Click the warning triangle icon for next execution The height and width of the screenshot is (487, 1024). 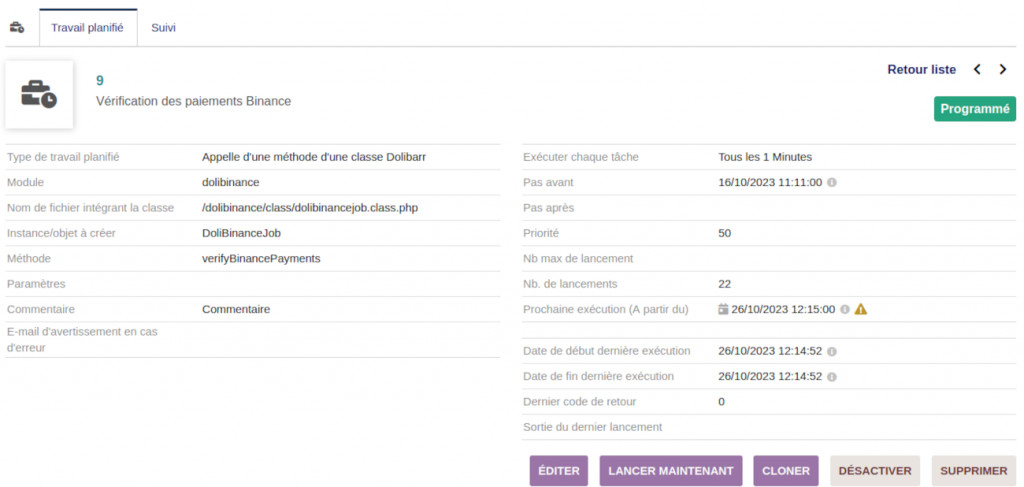(861, 310)
